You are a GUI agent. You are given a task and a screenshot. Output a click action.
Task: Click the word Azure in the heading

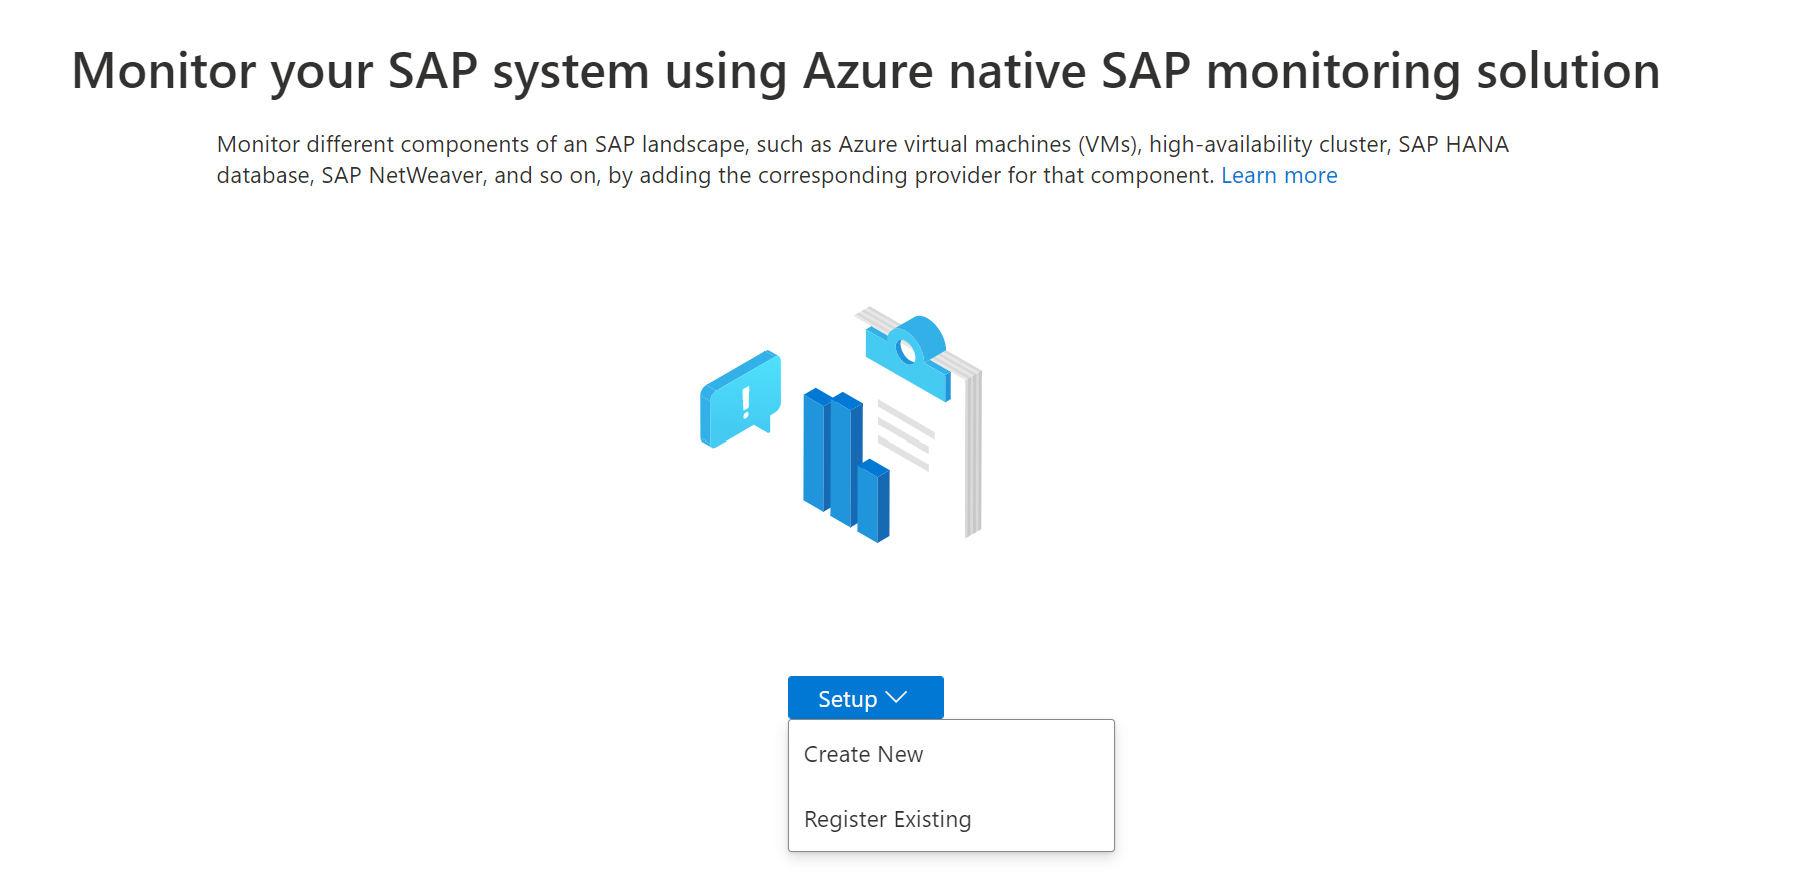coord(868,72)
